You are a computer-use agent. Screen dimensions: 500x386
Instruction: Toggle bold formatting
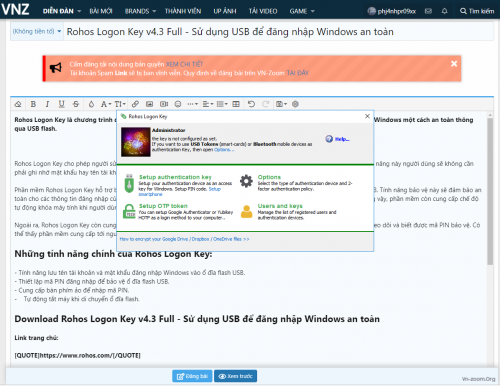pyautogui.click(x=33, y=104)
